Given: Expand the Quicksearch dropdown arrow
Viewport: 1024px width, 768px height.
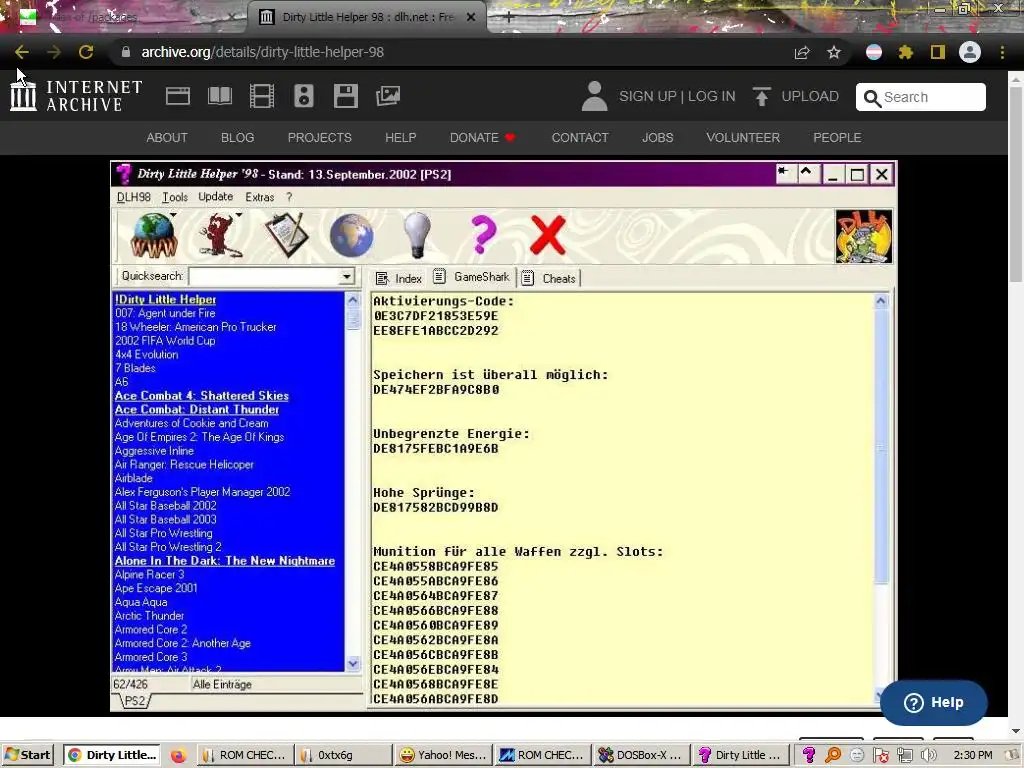Looking at the screenshot, I should pos(347,277).
